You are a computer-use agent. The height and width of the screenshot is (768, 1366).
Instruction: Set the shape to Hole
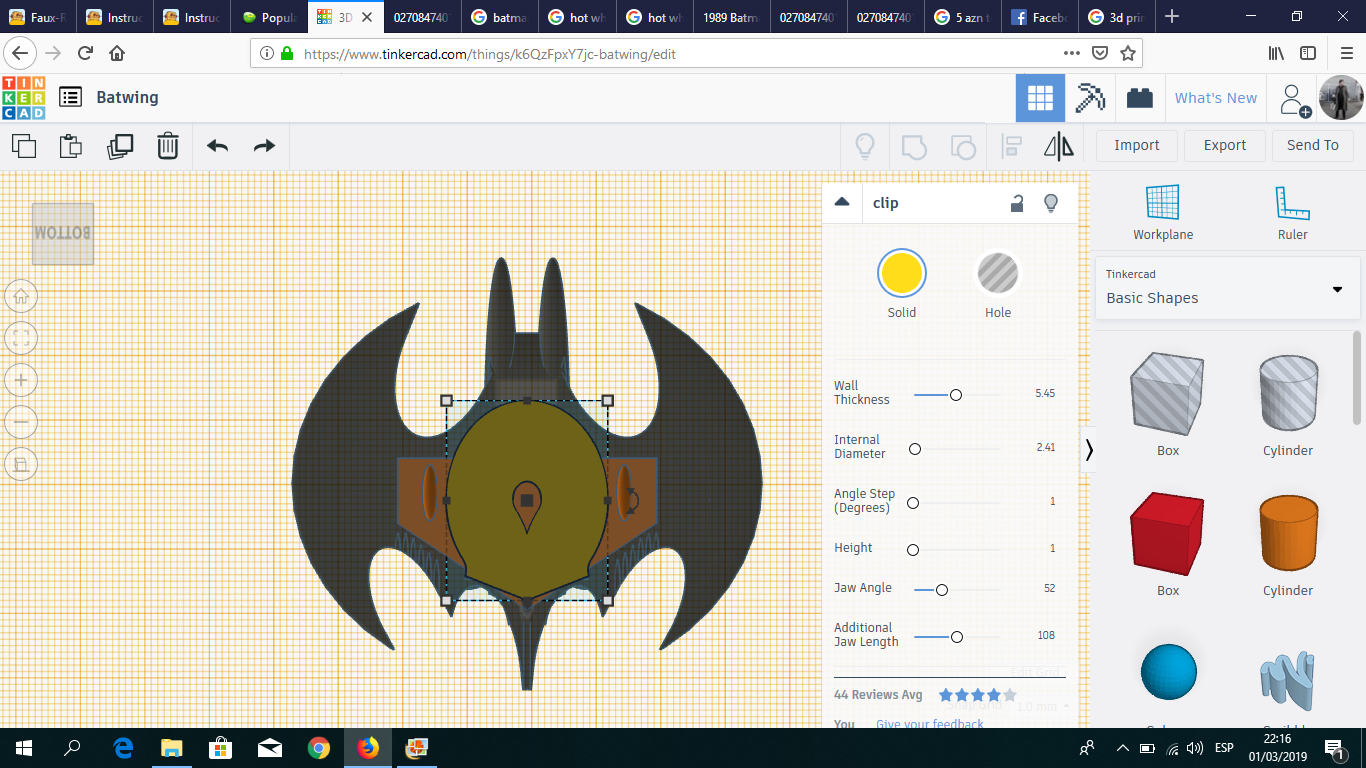pos(997,274)
